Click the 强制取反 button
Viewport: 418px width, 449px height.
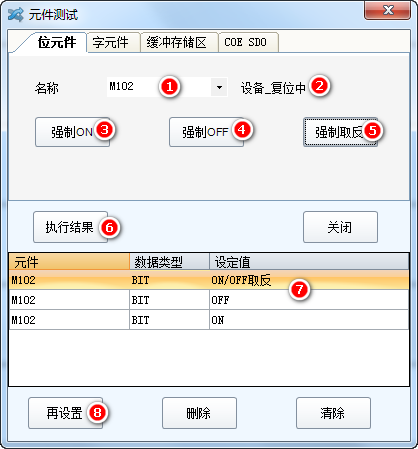pyautogui.click(x=340, y=132)
